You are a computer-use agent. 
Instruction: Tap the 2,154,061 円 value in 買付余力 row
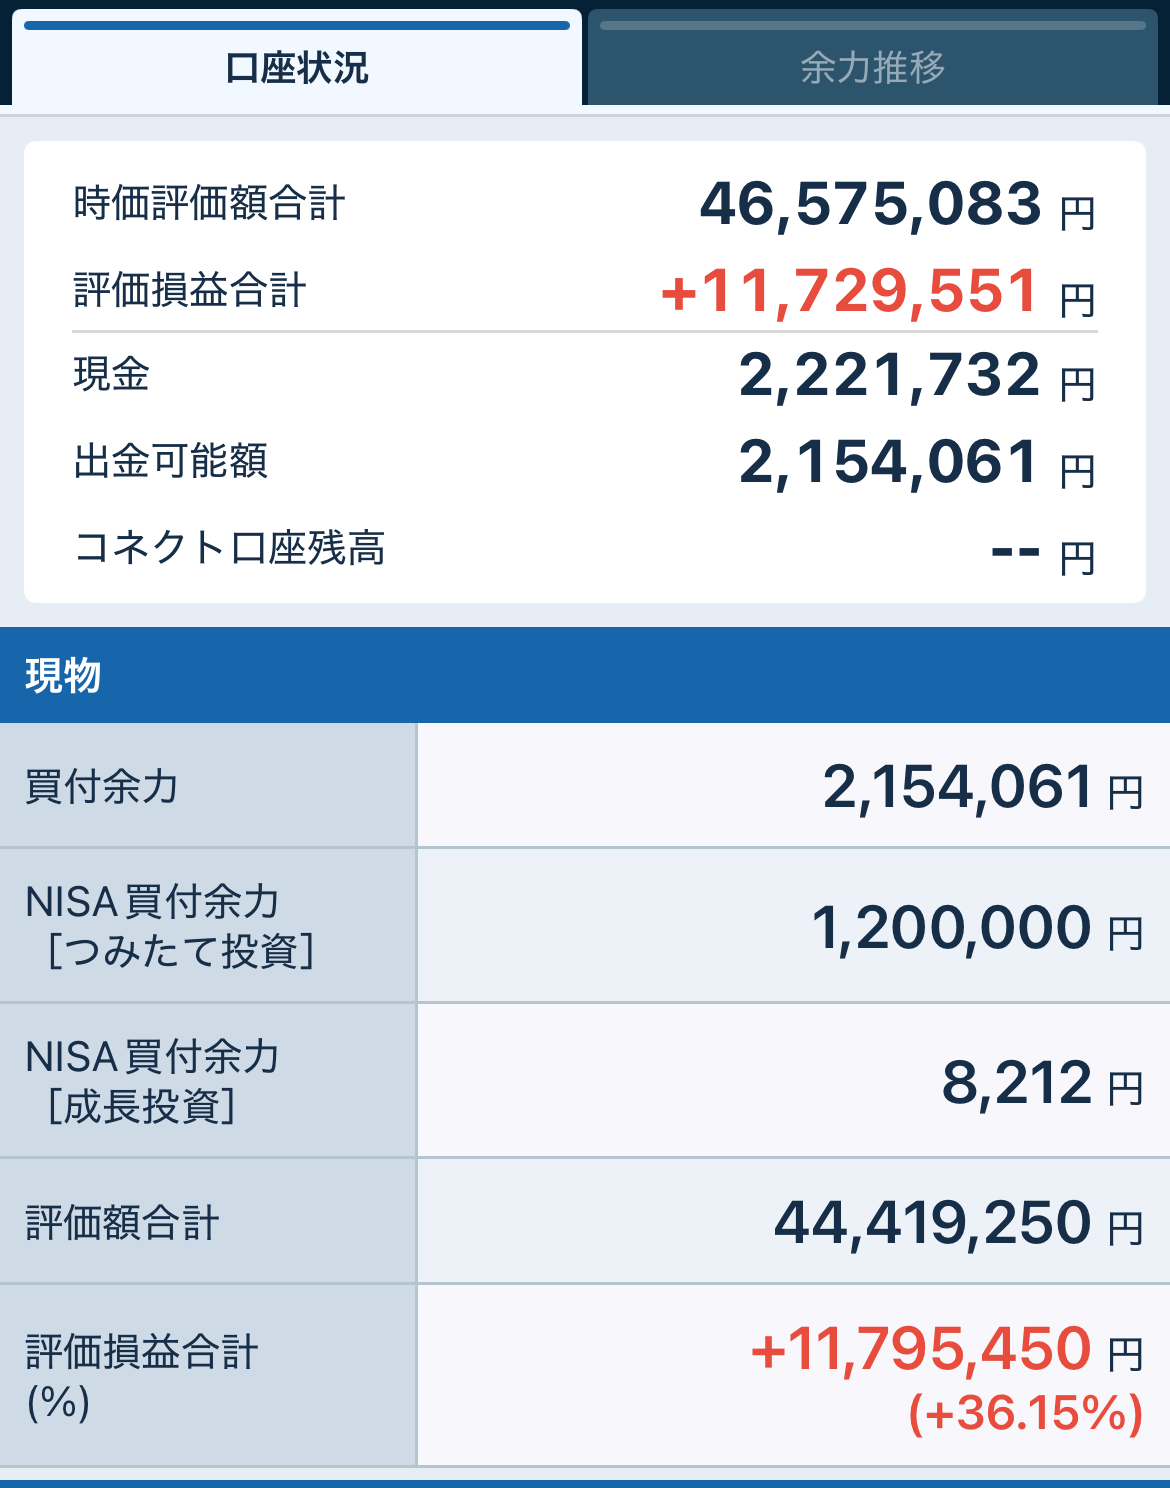pos(981,787)
